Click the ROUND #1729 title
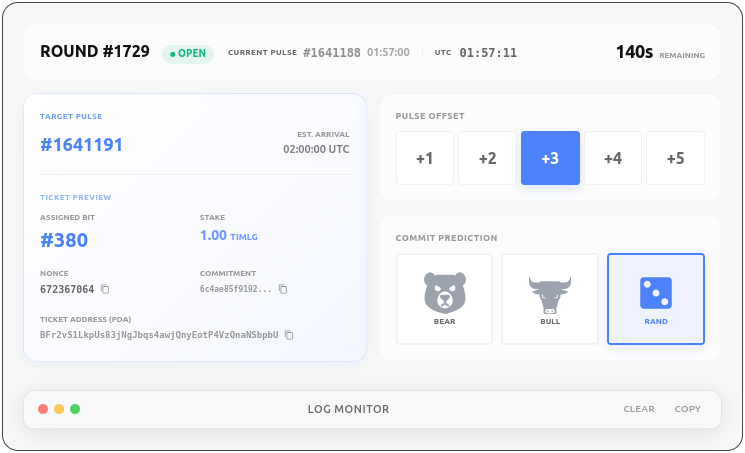The image size is (745, 453). click(x=95, y=51)
